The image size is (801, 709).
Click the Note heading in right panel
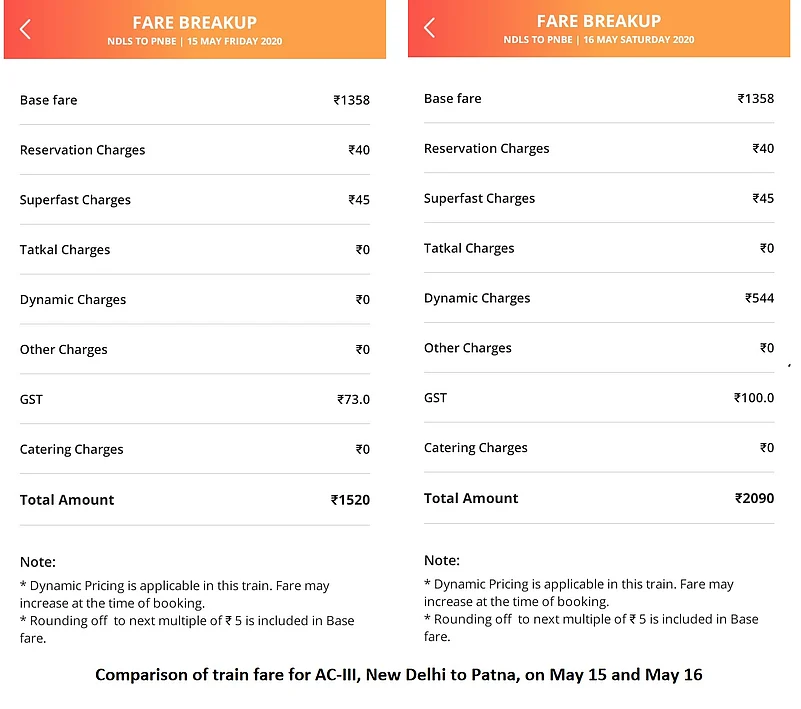pos(441,561)
